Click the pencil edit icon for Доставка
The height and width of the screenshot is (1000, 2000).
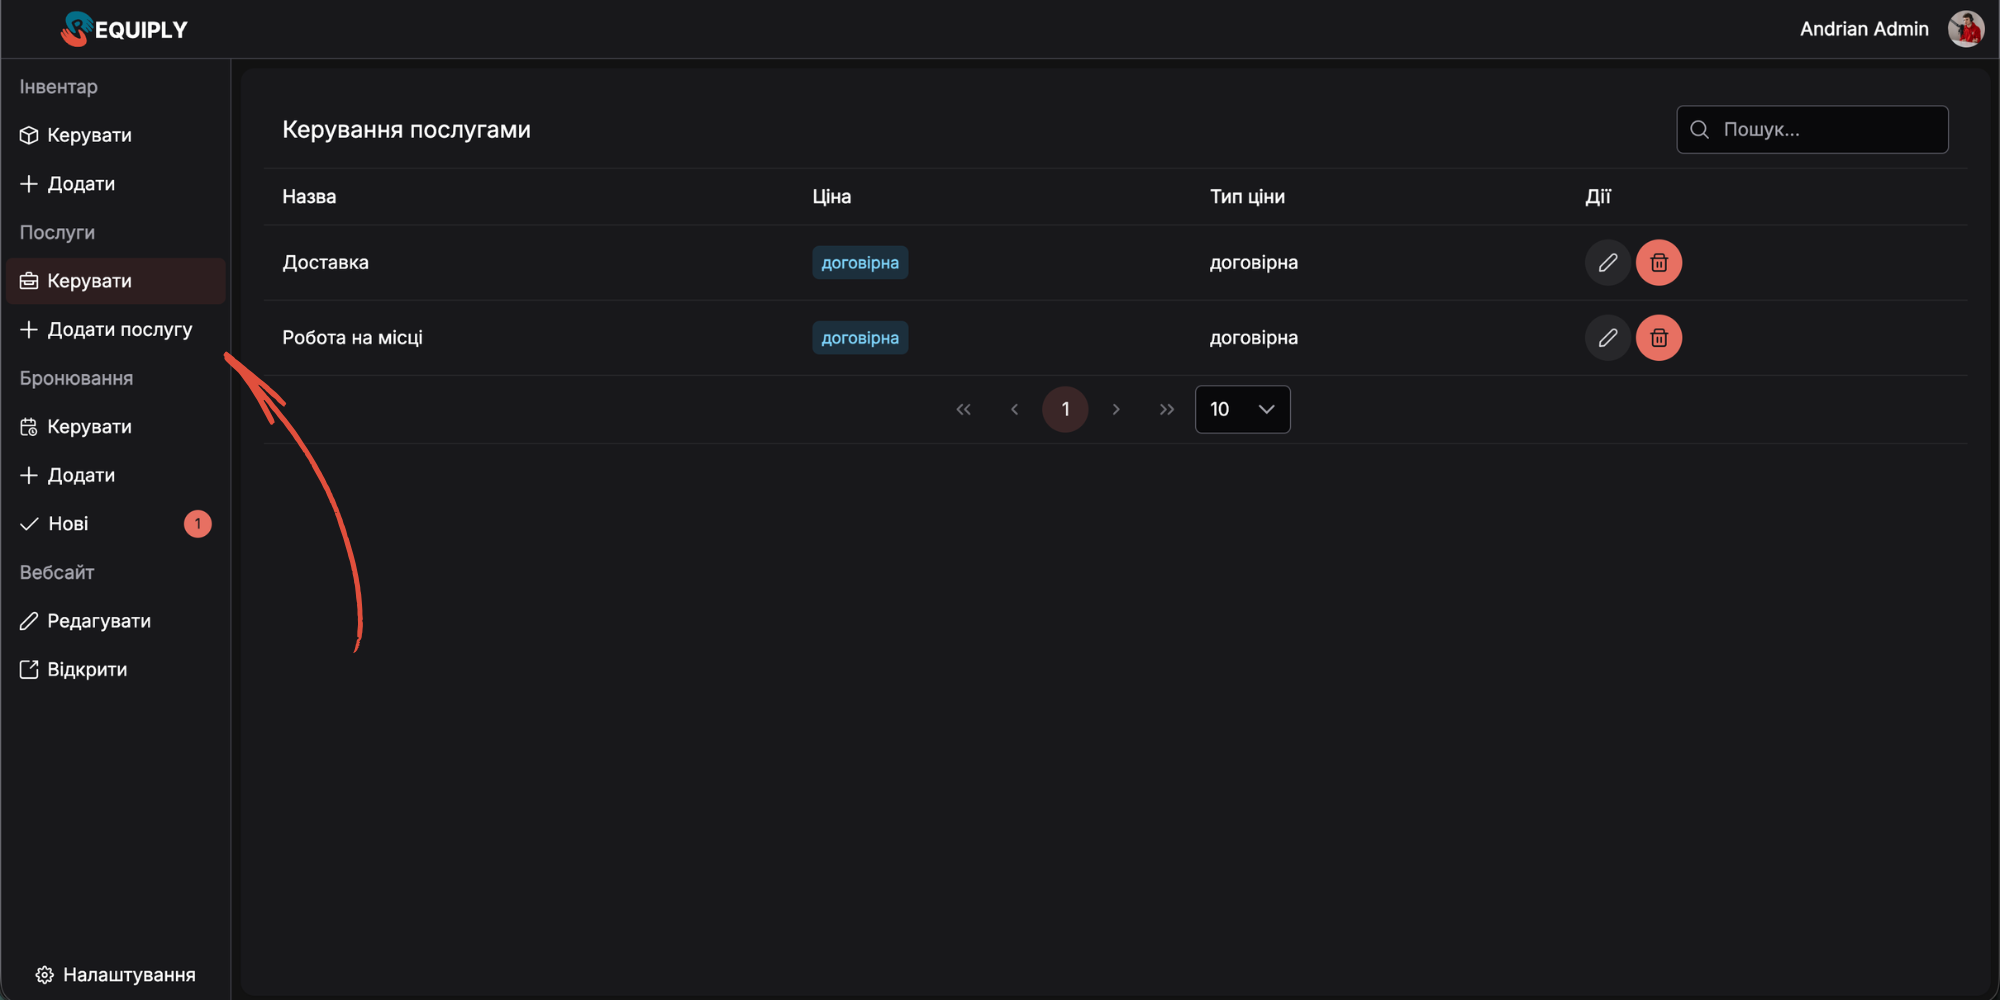pos(1607,262)
